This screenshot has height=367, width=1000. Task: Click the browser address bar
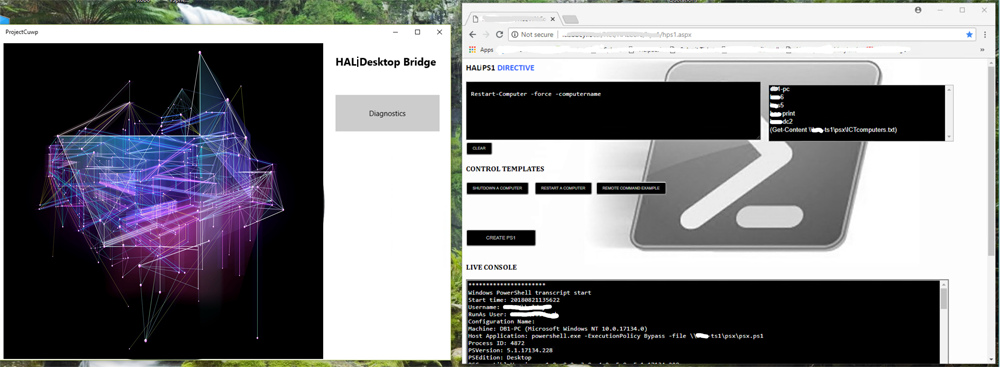tap(743, 34)
